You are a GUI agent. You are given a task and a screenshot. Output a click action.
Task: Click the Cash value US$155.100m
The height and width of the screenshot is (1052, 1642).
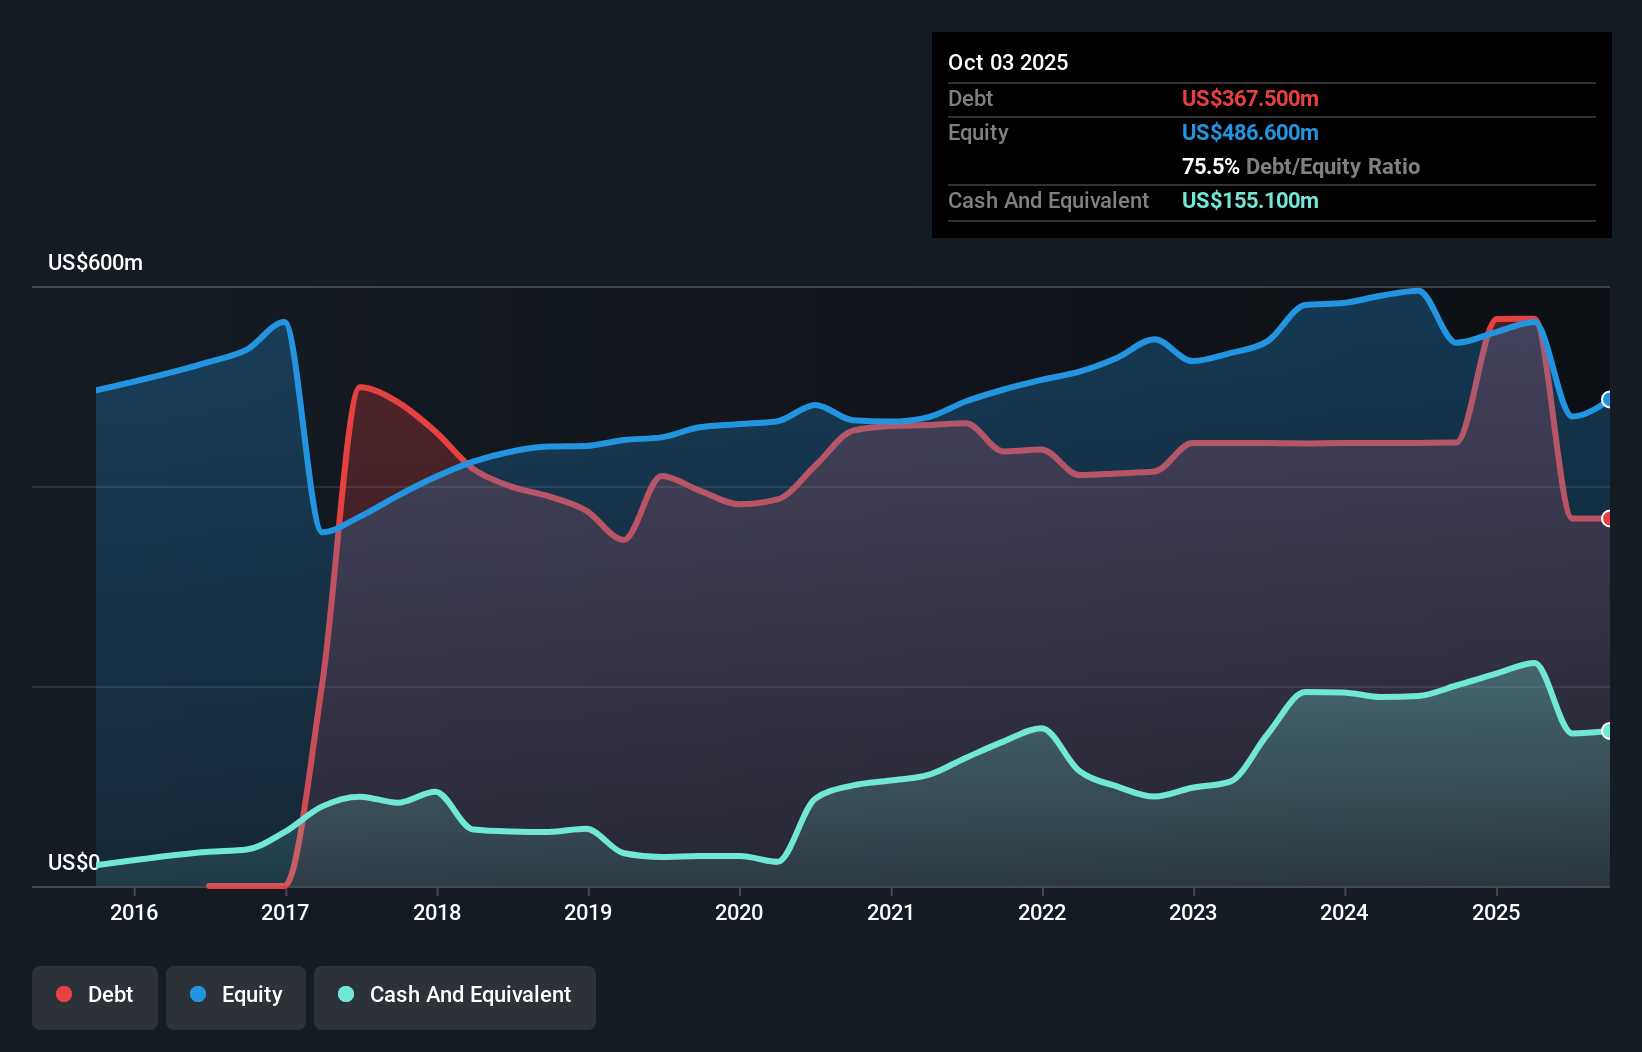[1250, 200]
